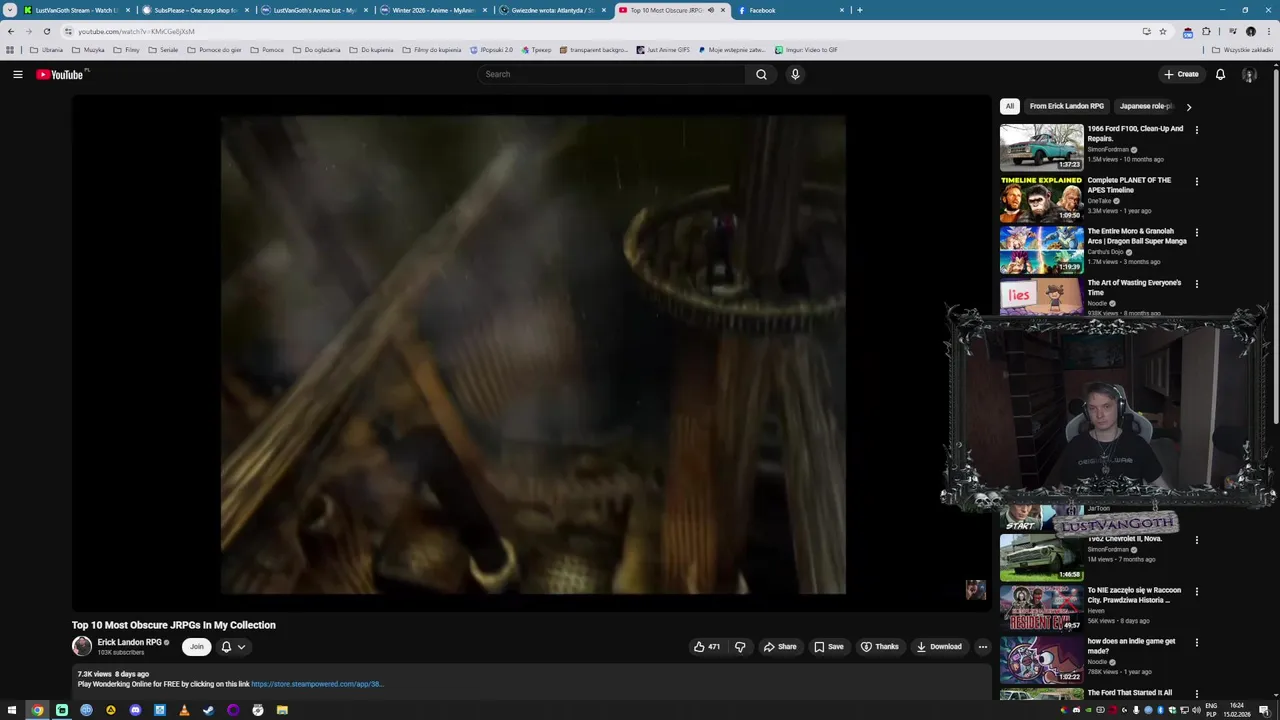Screen dimensions: 1280x720
Task: Dislike the video with thumbs-down
Action: pos(740,647)
